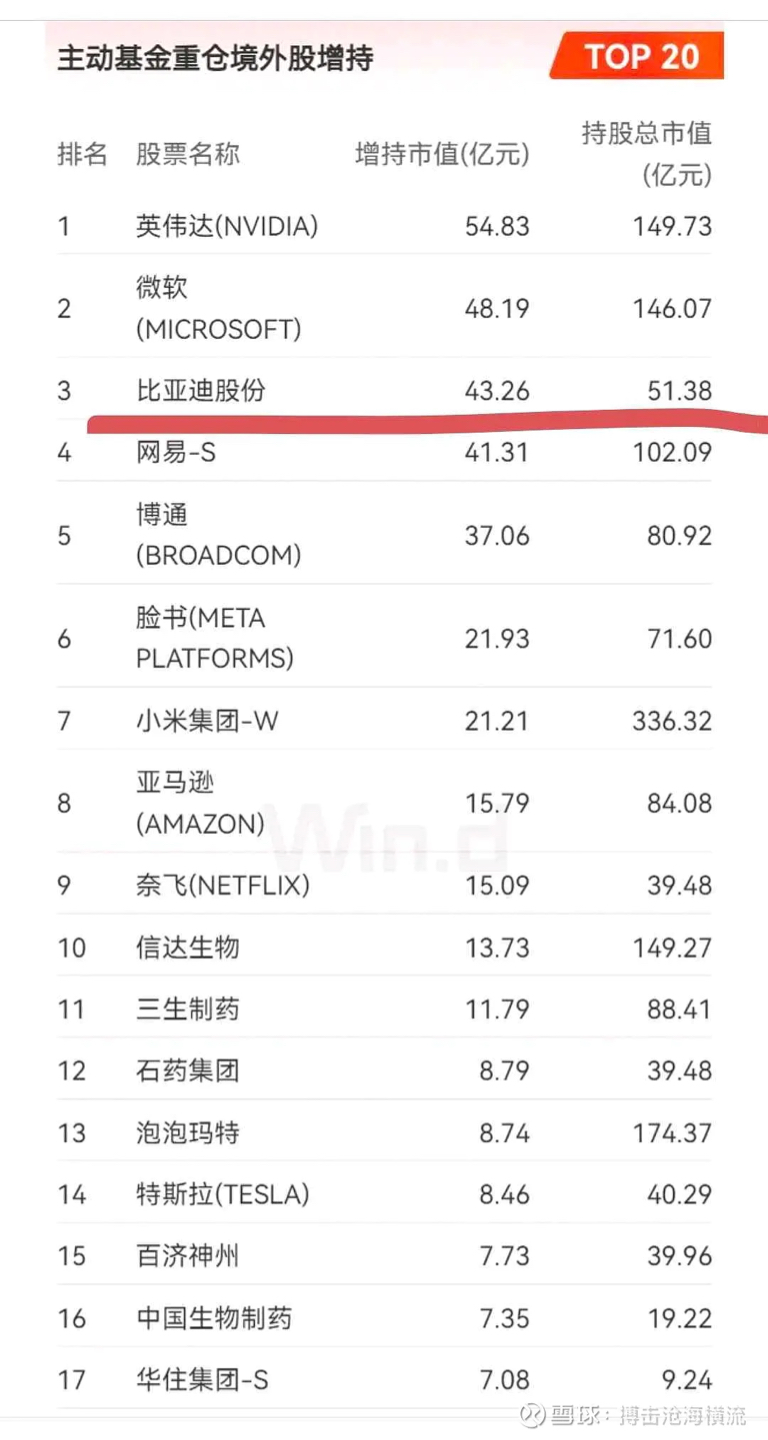Viewport: 768px width, 1440px height.
Task: Open the 搏击沧海横流 author link
Action: 682,1415
